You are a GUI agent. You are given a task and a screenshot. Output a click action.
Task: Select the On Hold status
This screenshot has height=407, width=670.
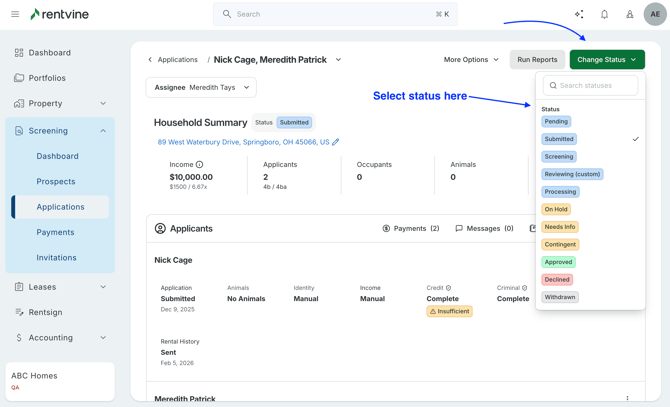(556, 209)
